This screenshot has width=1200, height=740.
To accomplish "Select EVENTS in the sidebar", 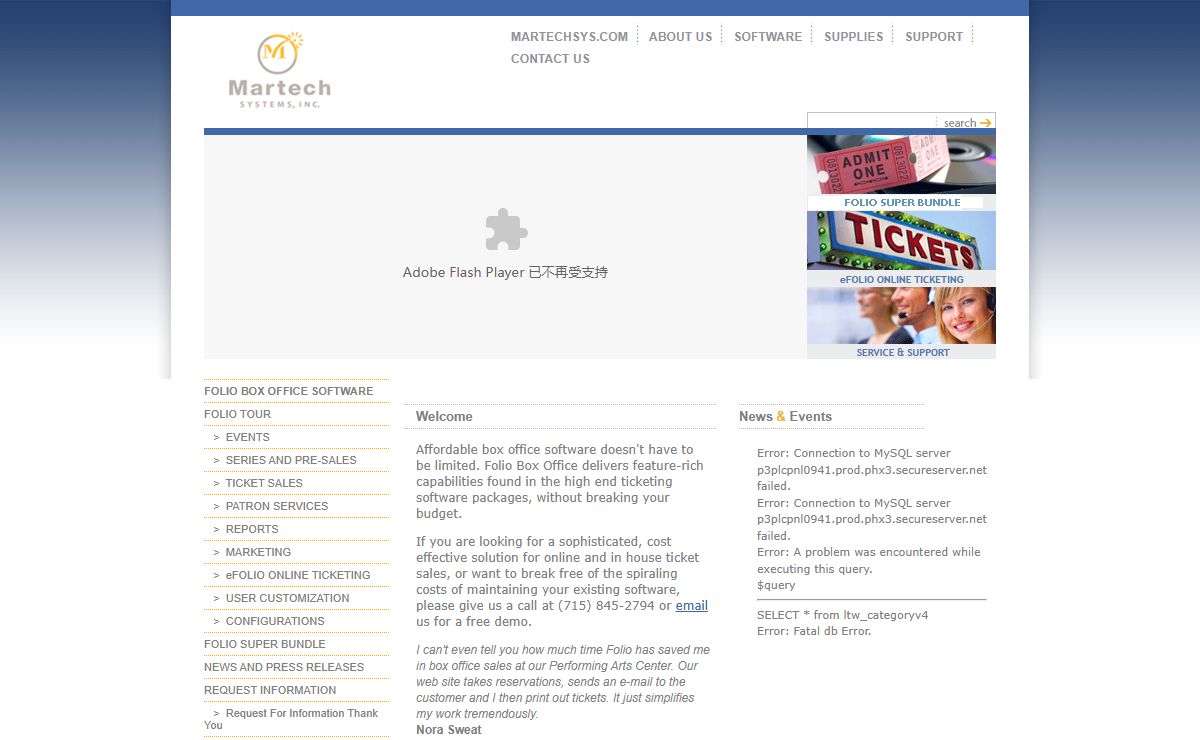I will point(248,437).
